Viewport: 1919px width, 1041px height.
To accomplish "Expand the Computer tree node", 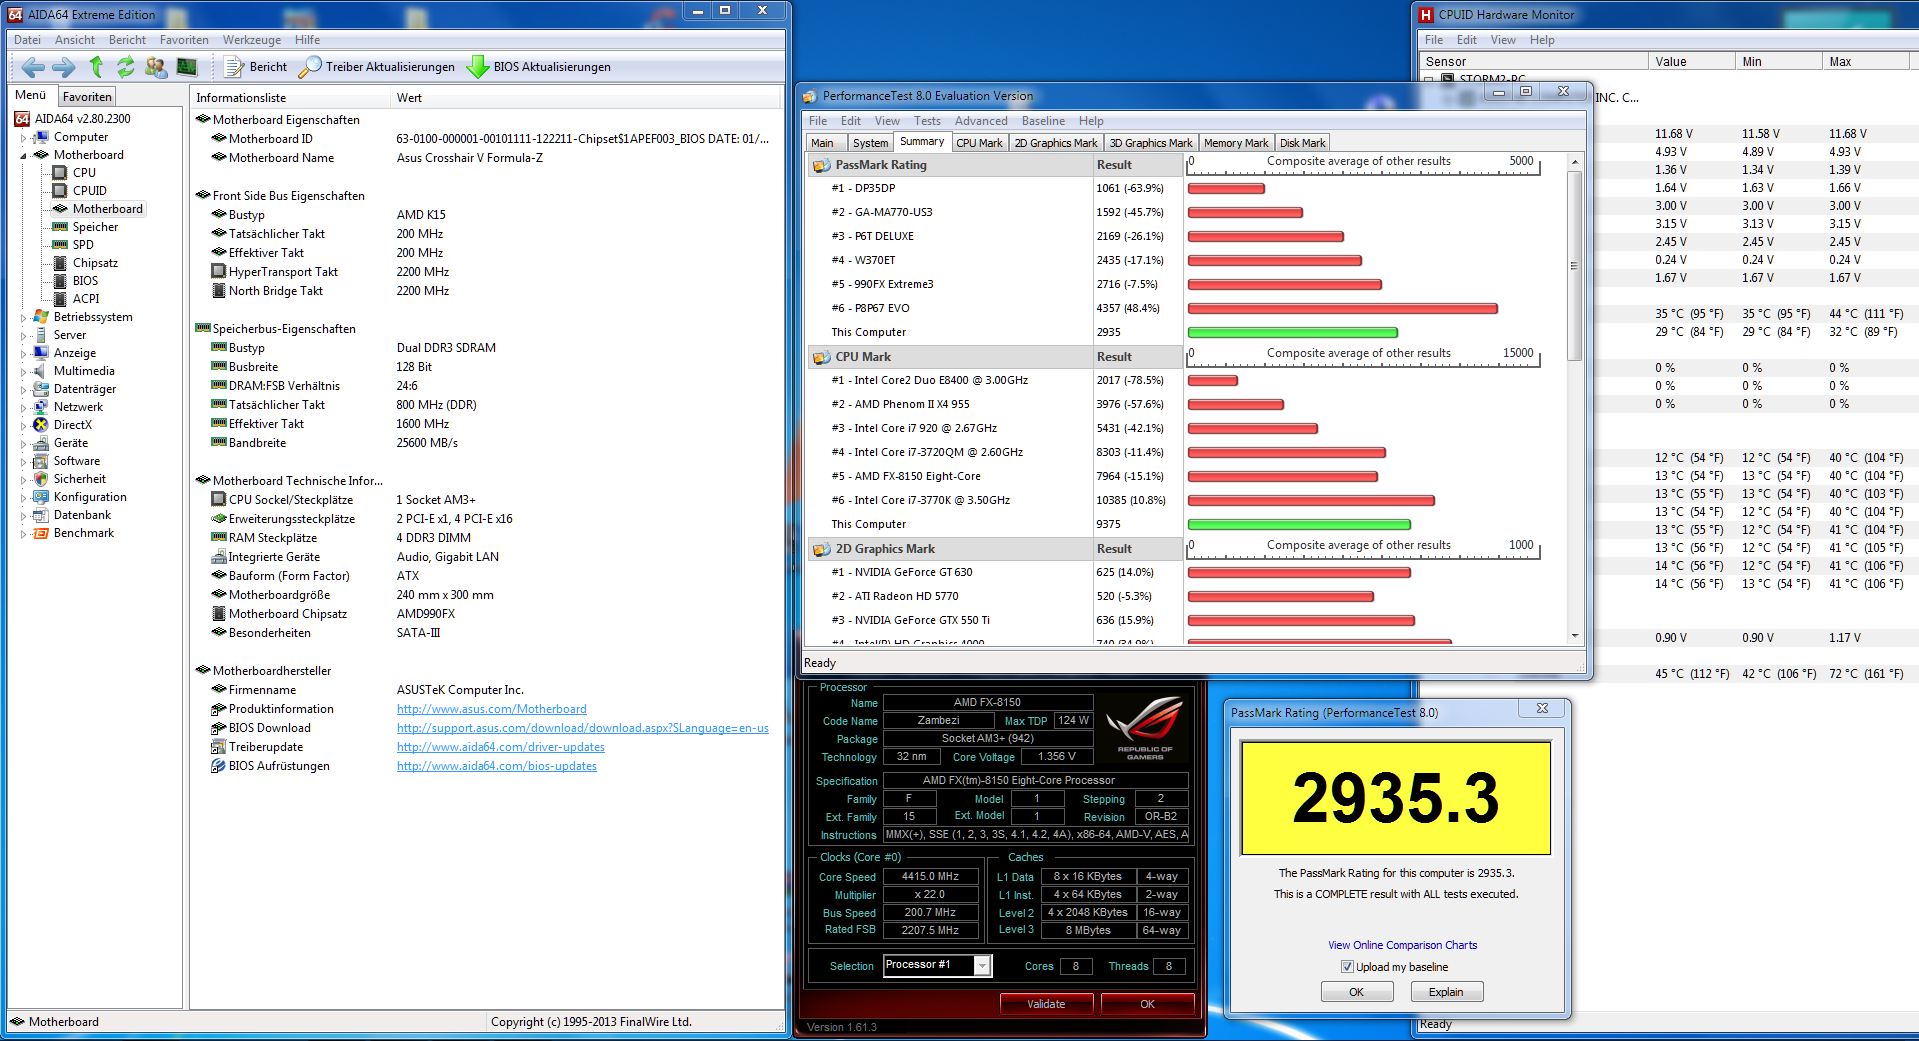I will click(x=23, y=138).
